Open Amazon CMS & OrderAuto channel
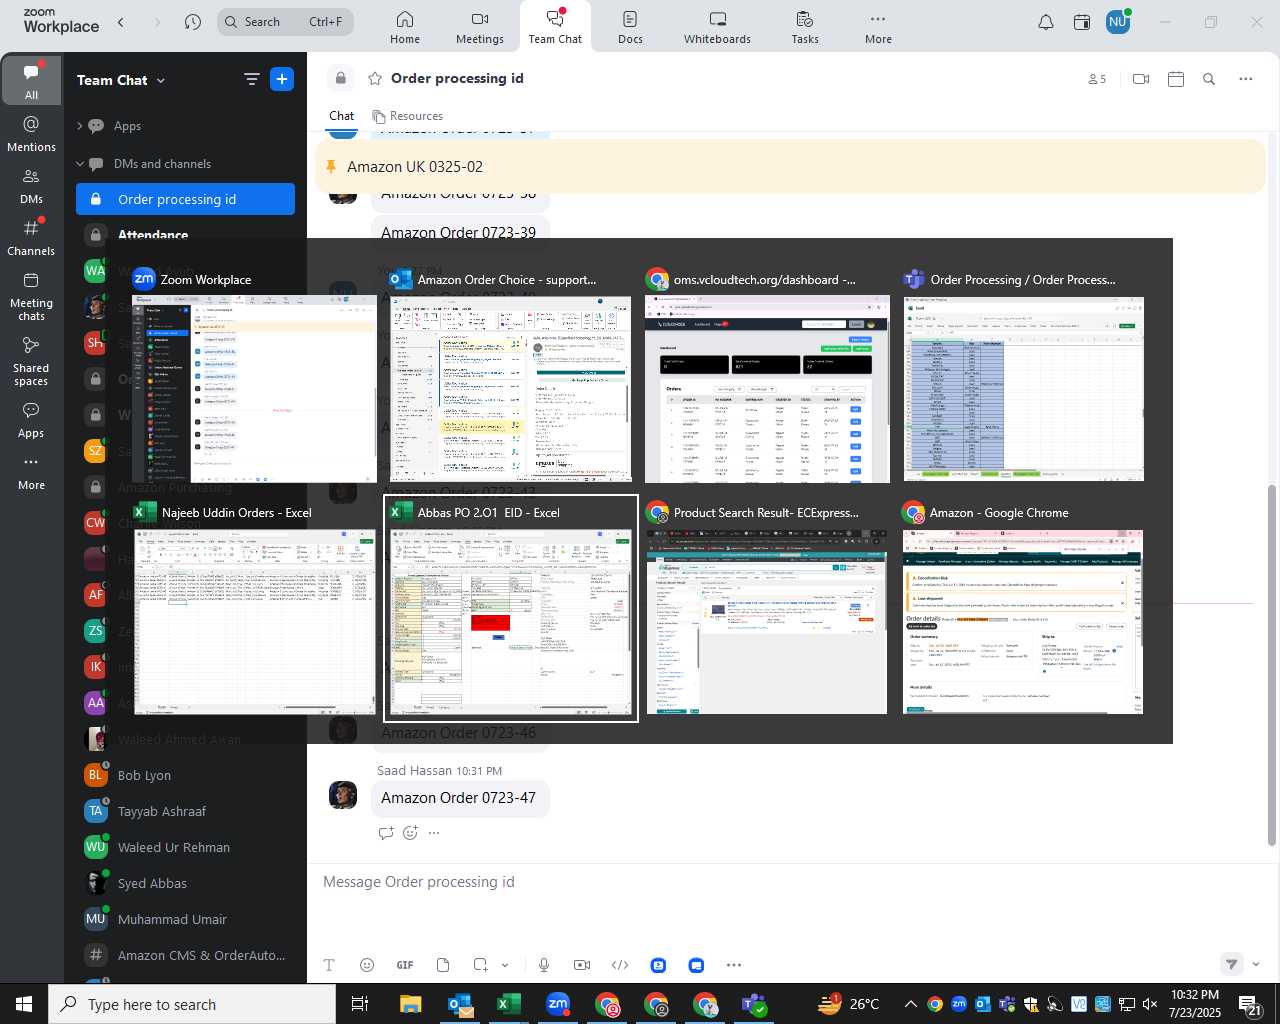 click(x=185, y=955)
